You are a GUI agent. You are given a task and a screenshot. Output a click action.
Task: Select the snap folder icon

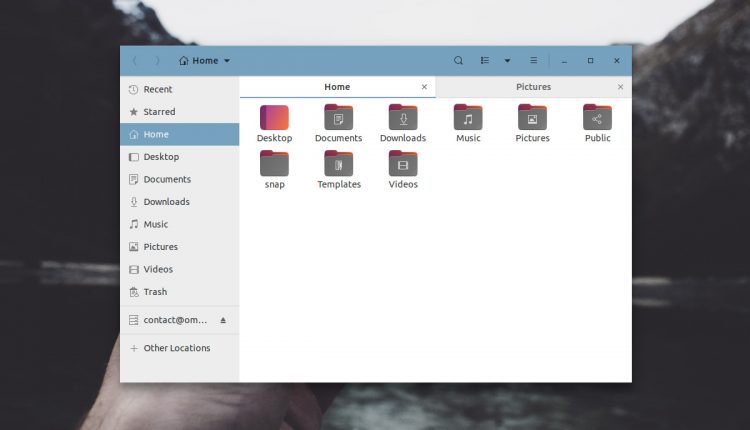tap(274, 164)
